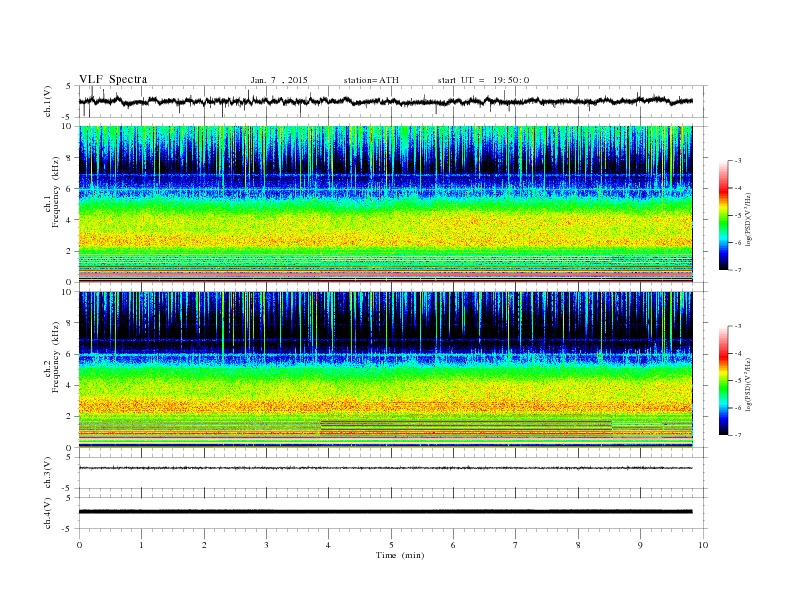Click the time axis tick label '9'
The height and width of the screenshot is (612, 792).
coord(640,545)
